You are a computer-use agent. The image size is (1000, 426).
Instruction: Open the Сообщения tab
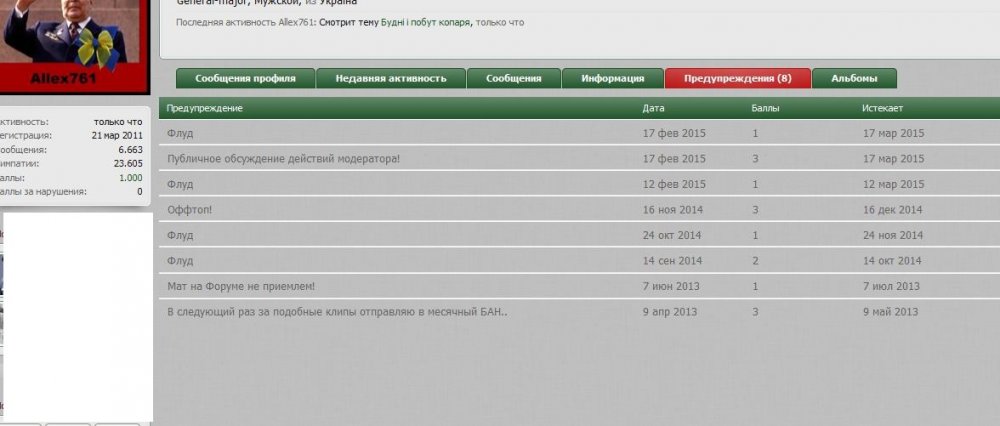tap(513, 78)
